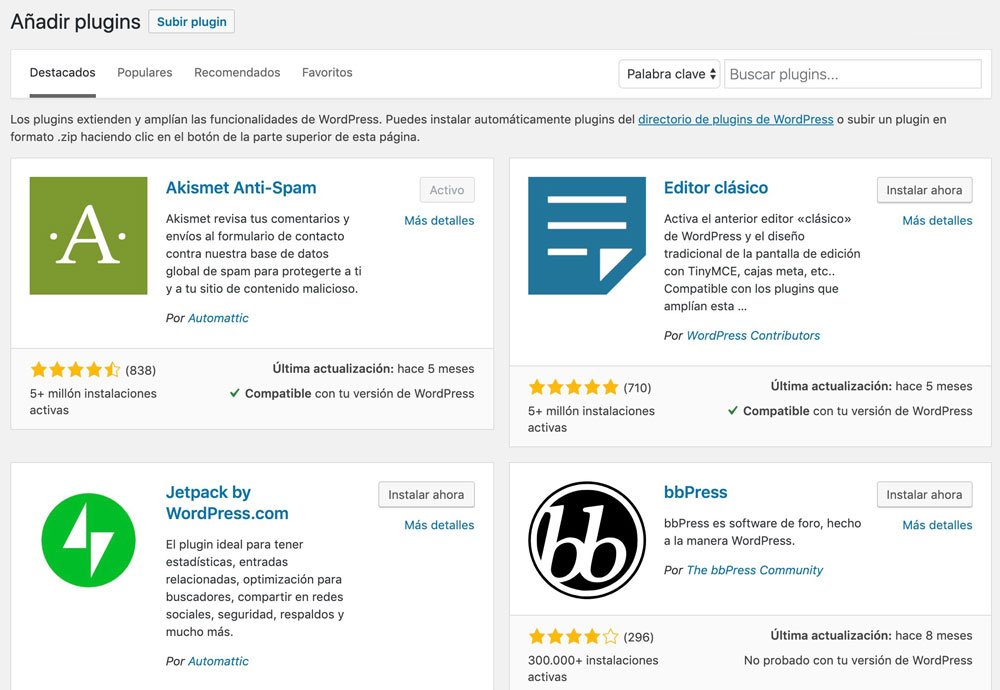Focus the Buscar plugins search field
The image size is (1000, 690).
coord(852,74)
